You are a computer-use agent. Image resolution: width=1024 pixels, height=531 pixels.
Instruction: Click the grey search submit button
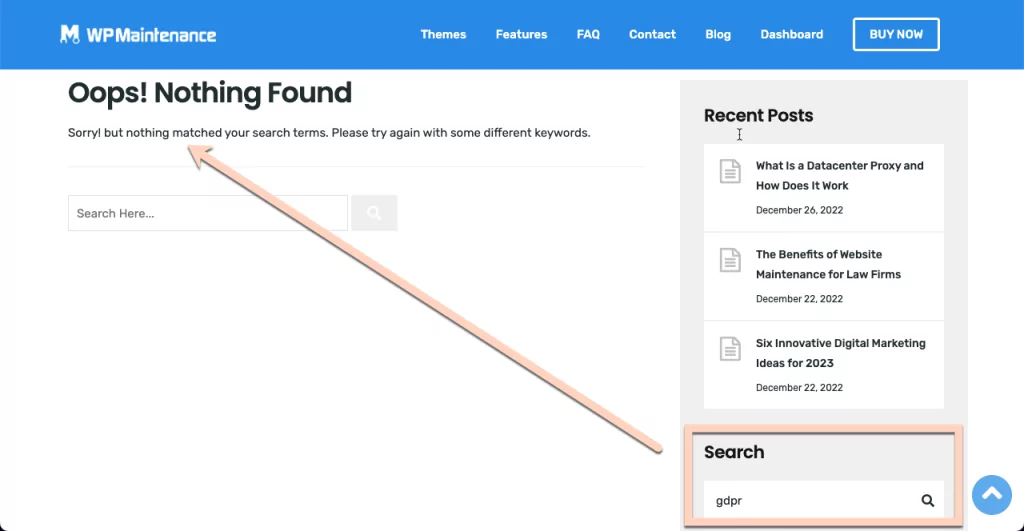pos(374,213)
